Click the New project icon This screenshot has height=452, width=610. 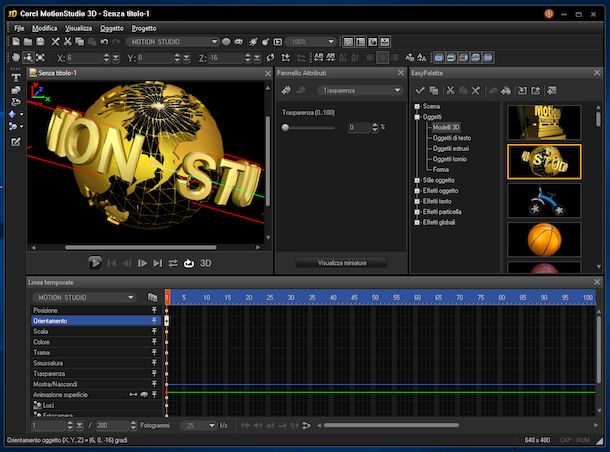pos(16,42)
